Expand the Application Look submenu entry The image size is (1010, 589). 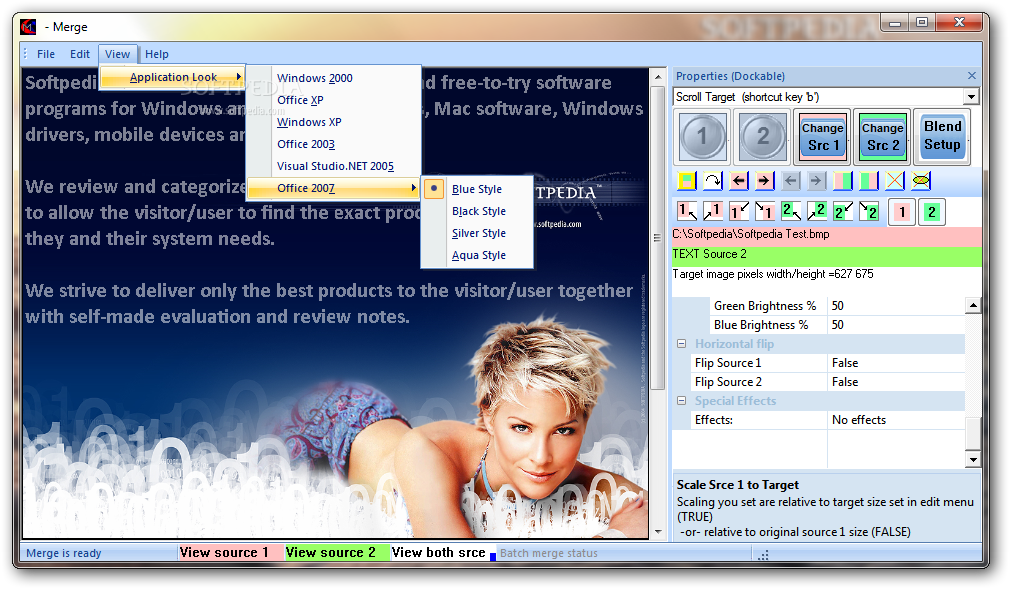[x=173, y=77]
